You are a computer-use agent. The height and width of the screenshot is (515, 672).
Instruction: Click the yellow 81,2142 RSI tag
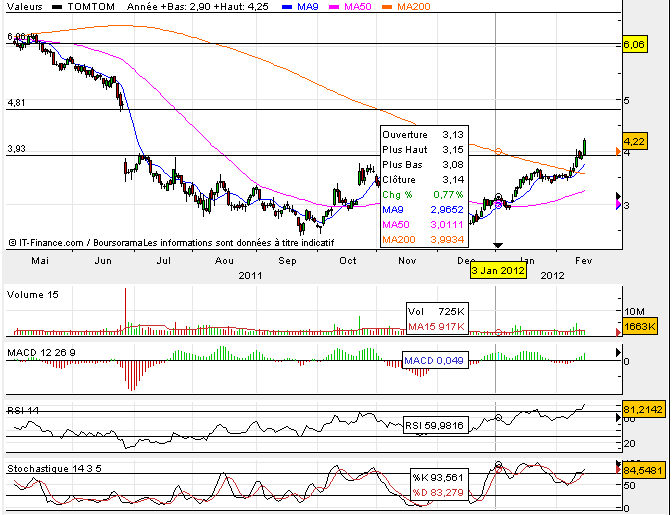coord(643,410)
